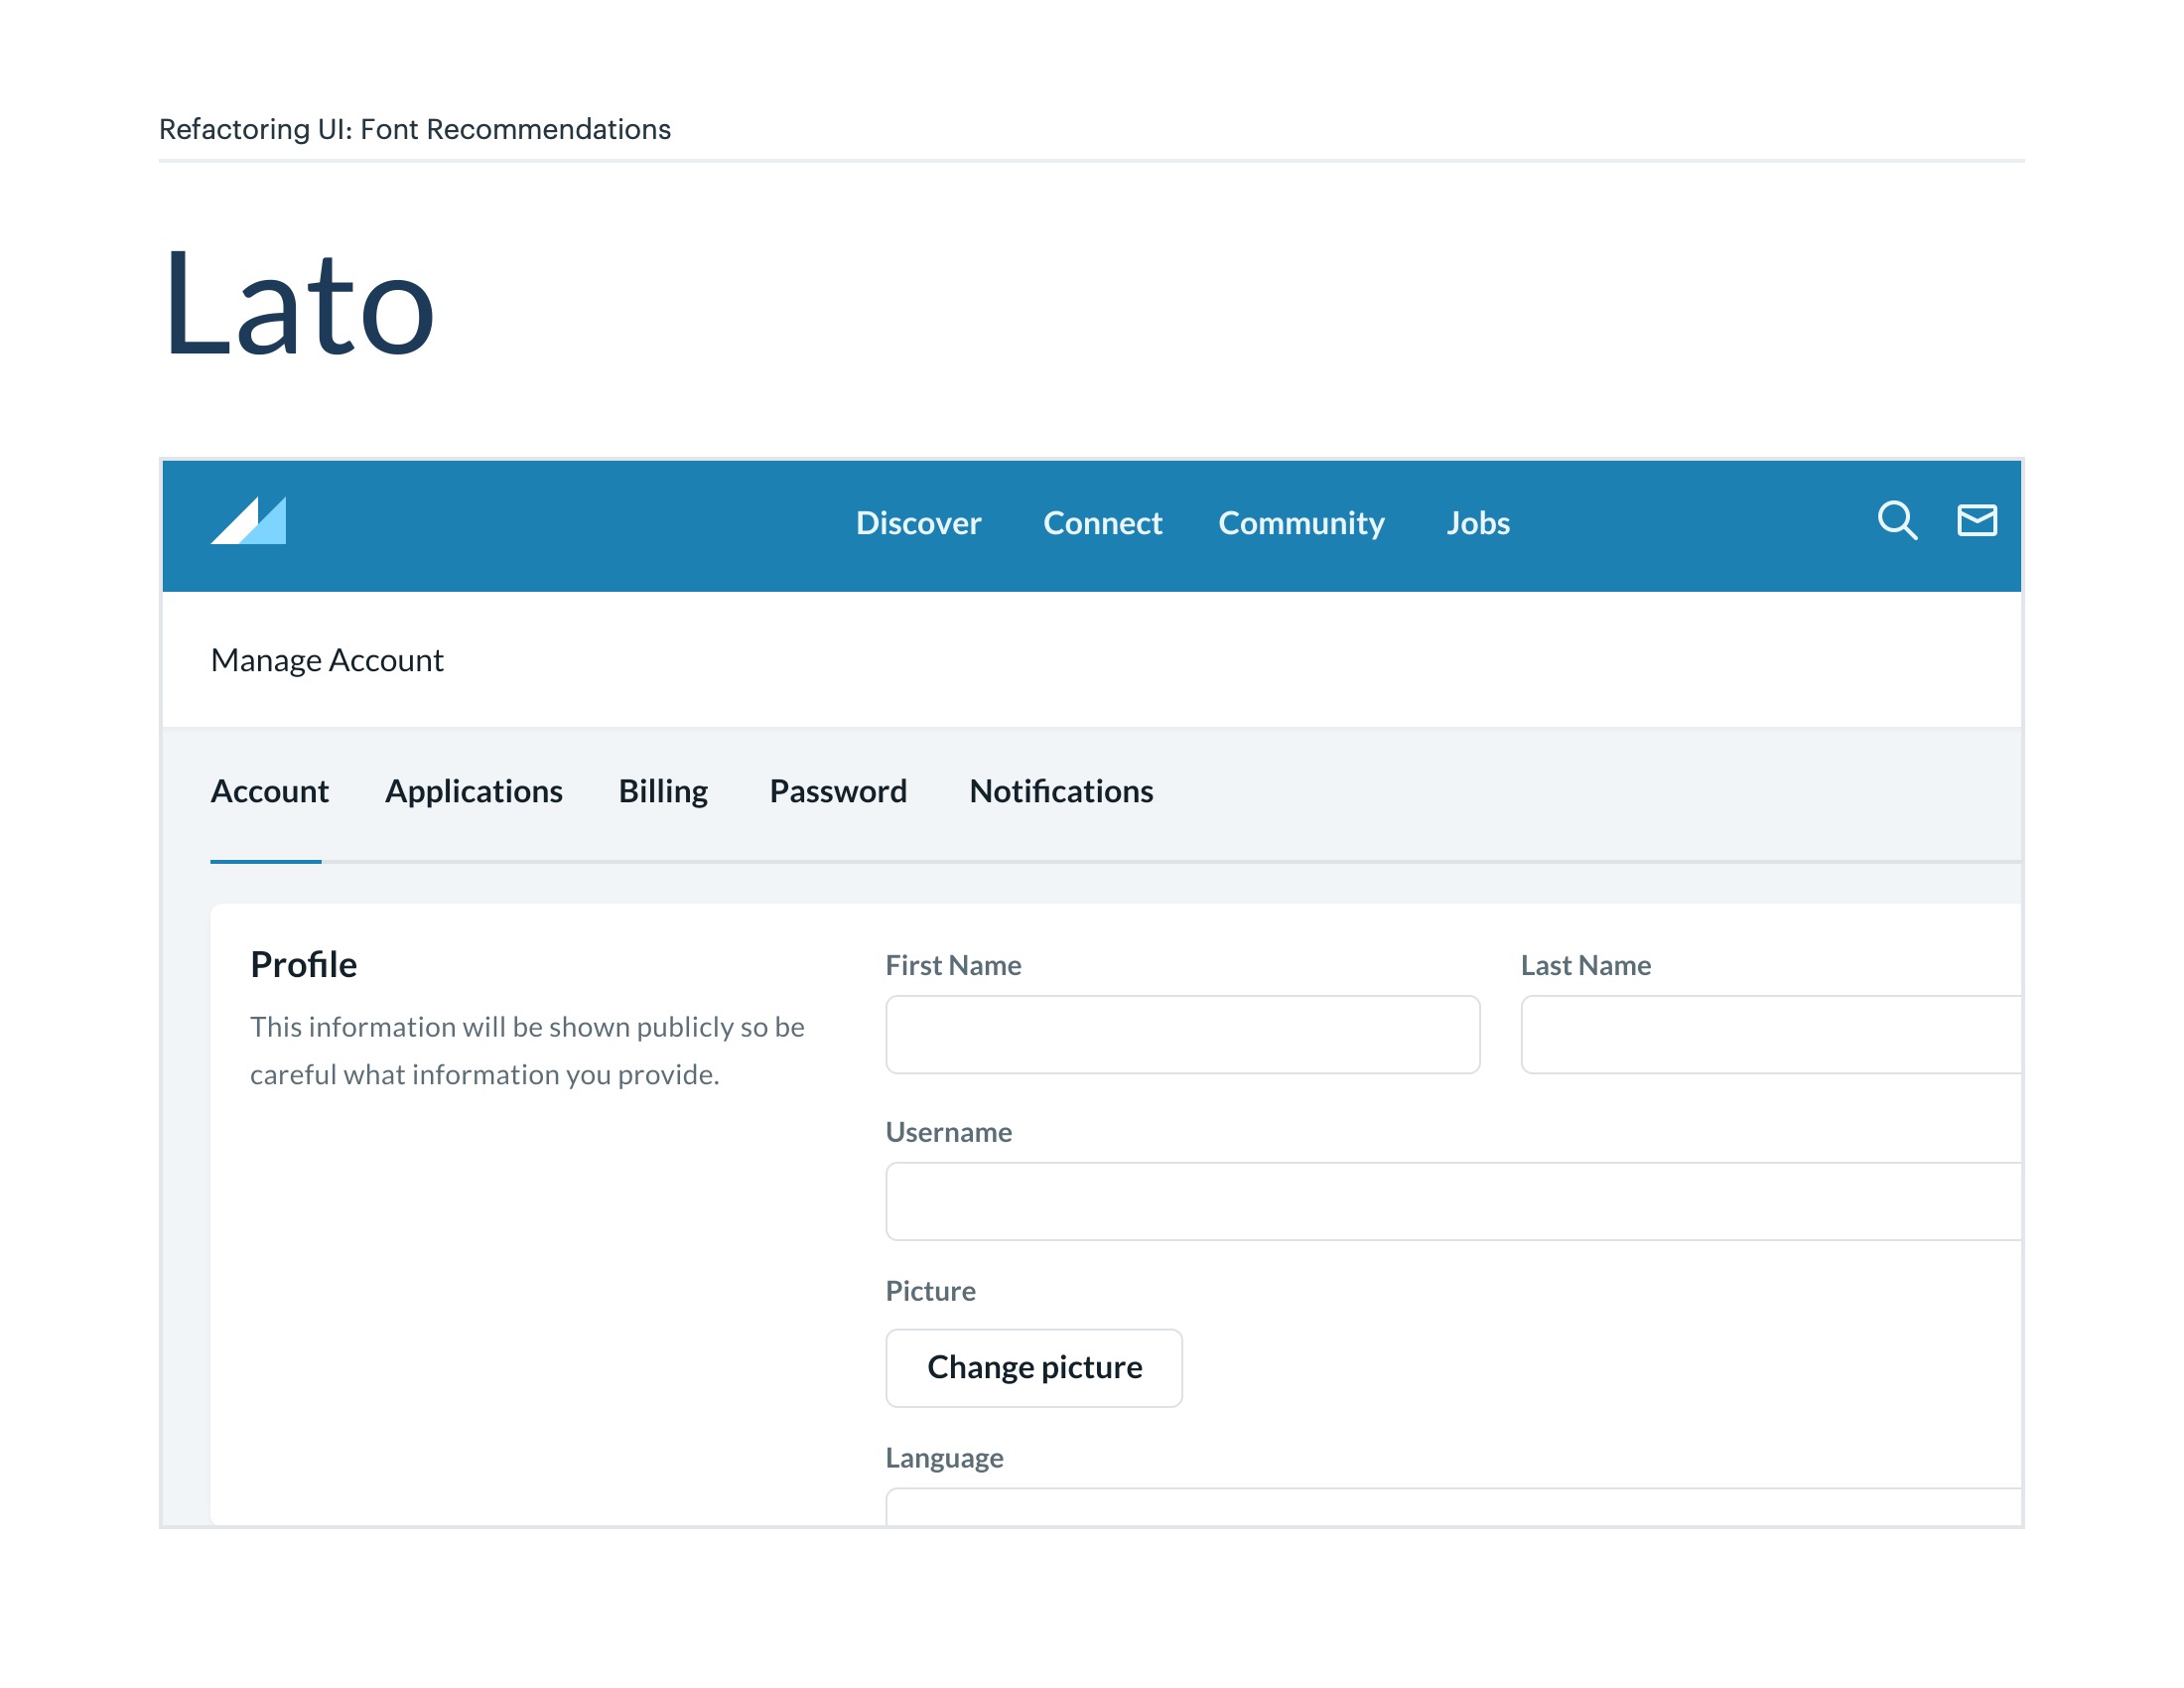Open the Discover nav link
2184x1688 pixels.
click(x=918, y=523)
